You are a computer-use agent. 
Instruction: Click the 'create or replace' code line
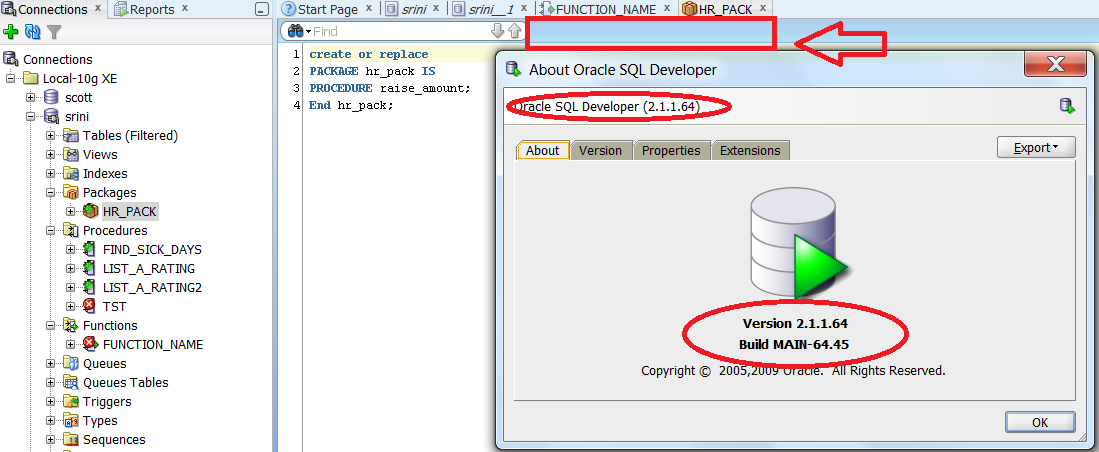(369, 54)
